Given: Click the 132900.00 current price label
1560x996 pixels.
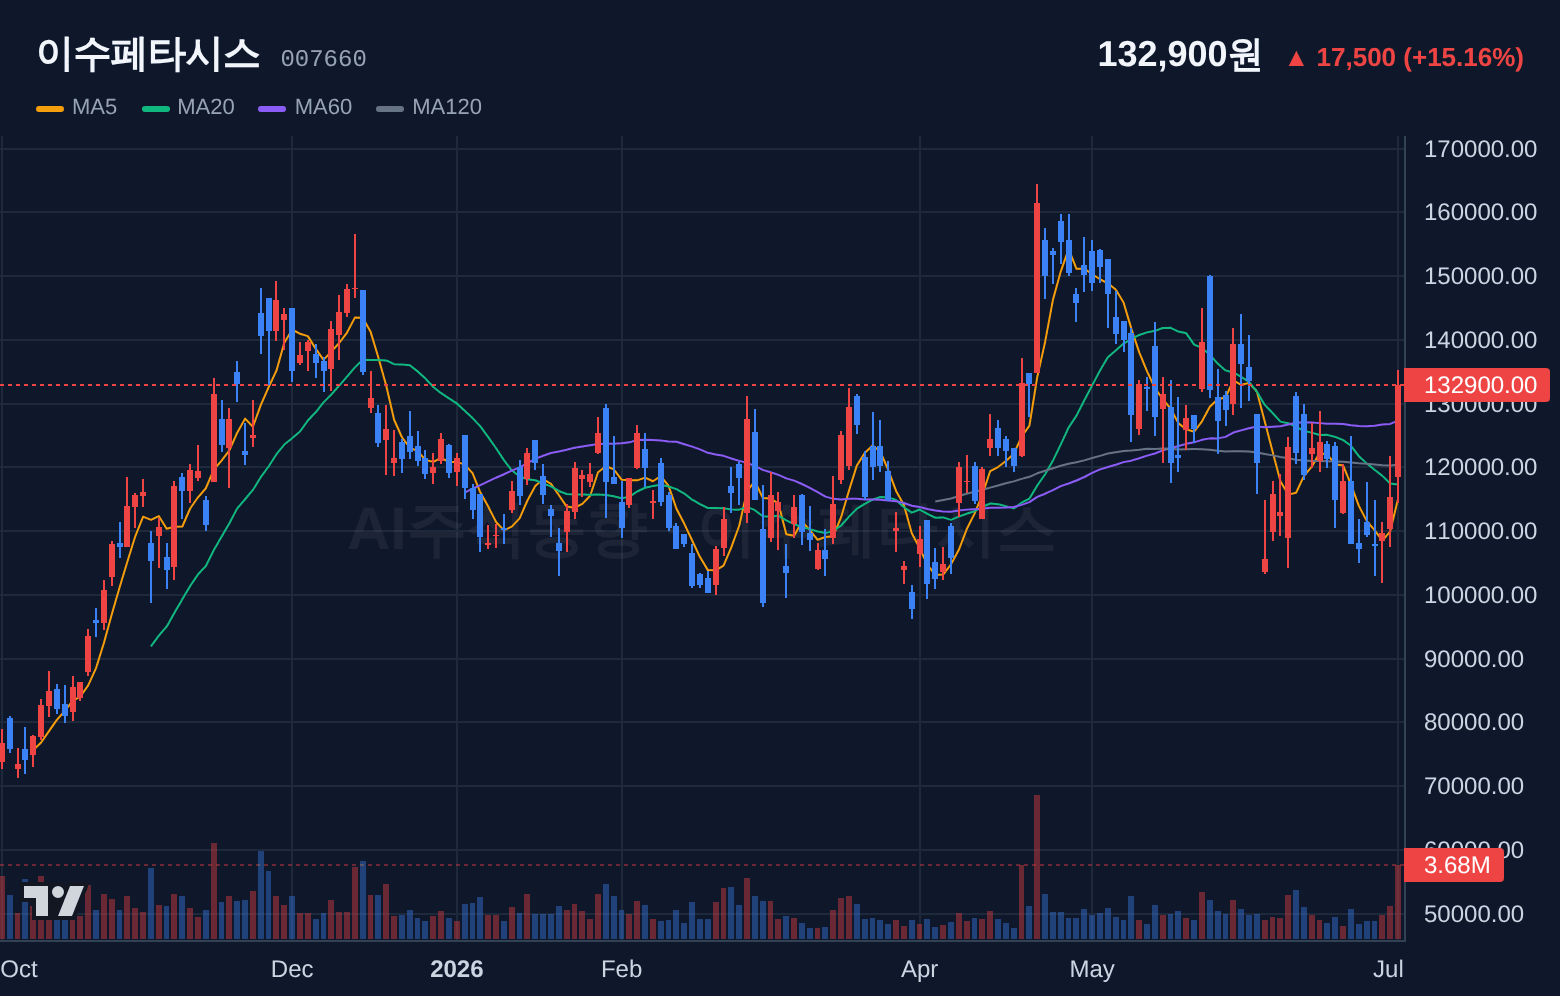Looking at the screenshot, I should pyautogui.click(x=1477, y=385).
